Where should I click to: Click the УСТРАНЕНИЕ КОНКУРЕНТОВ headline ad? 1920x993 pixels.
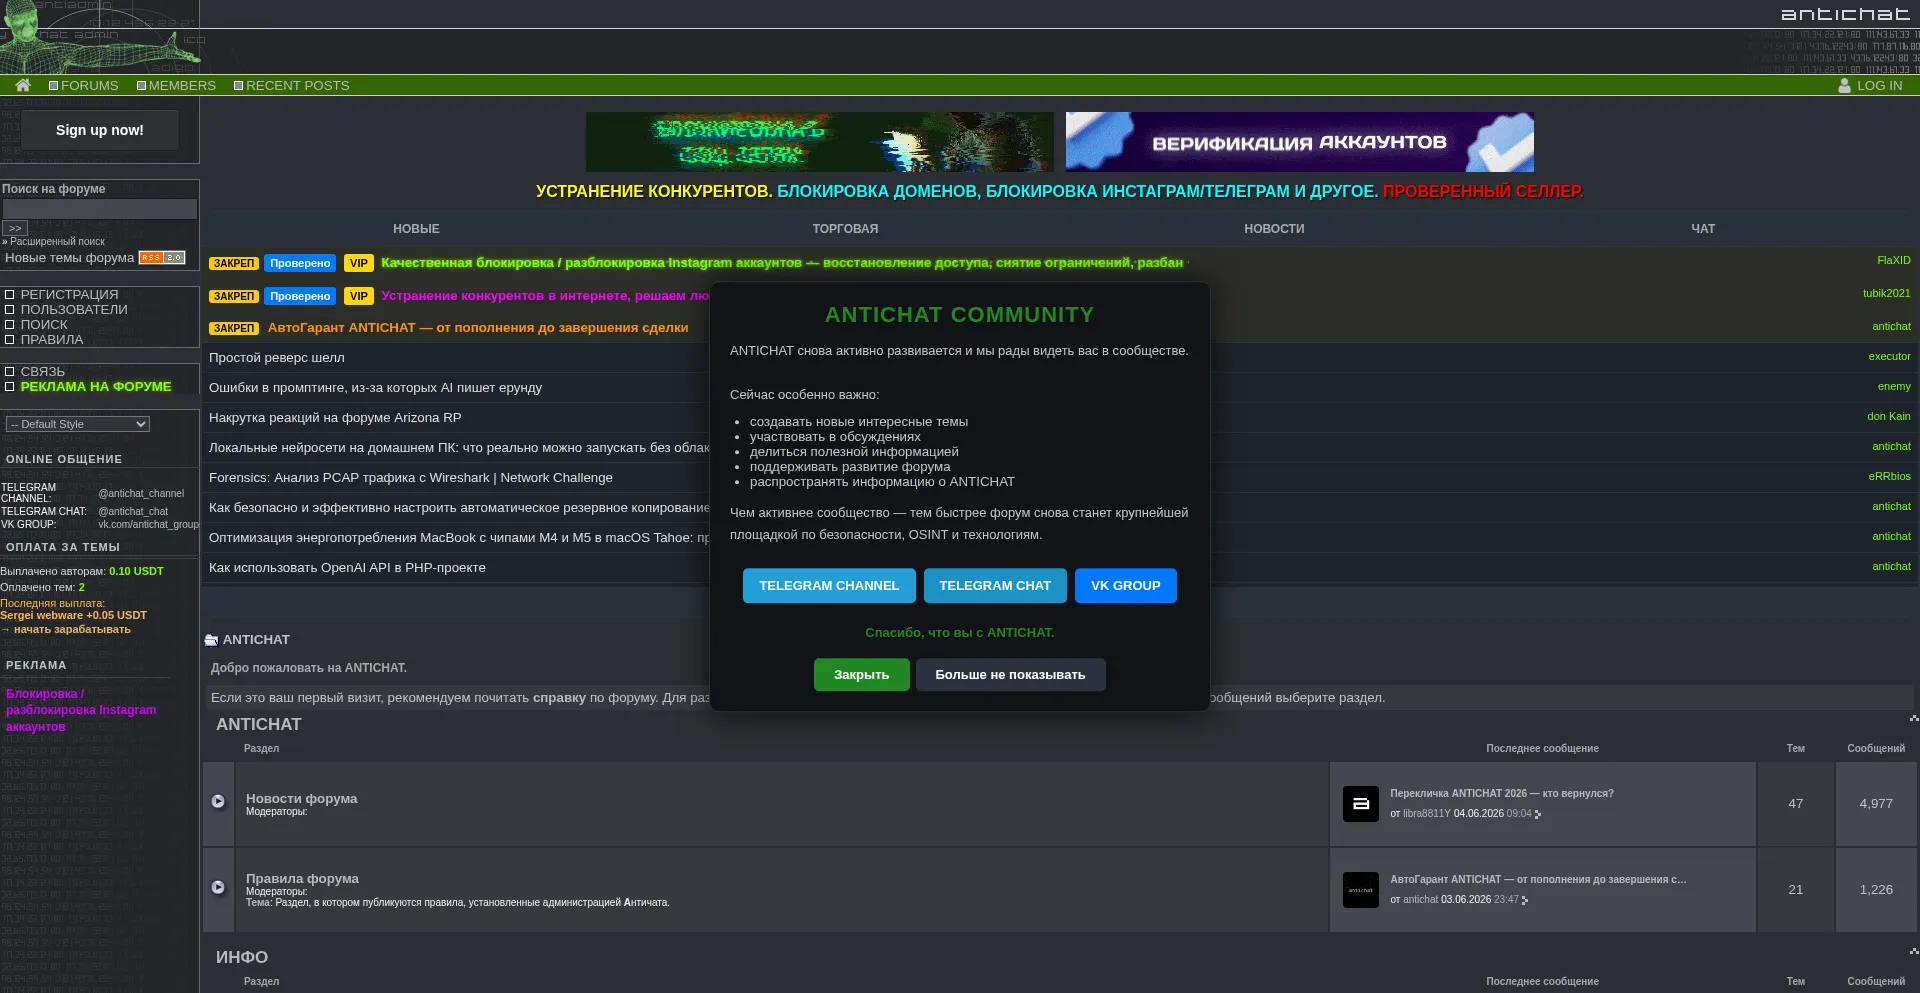[1059, 191]
